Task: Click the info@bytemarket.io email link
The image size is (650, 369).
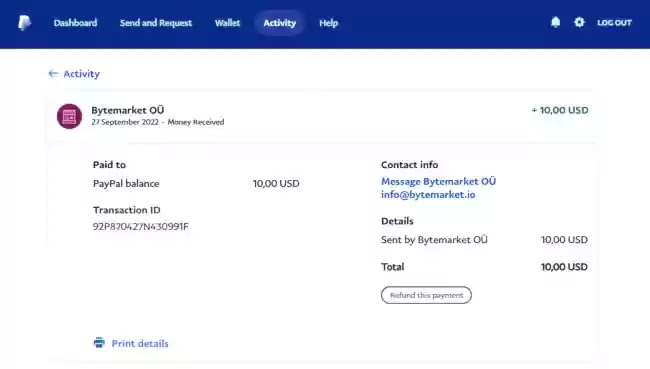Action: pos(428,194)
